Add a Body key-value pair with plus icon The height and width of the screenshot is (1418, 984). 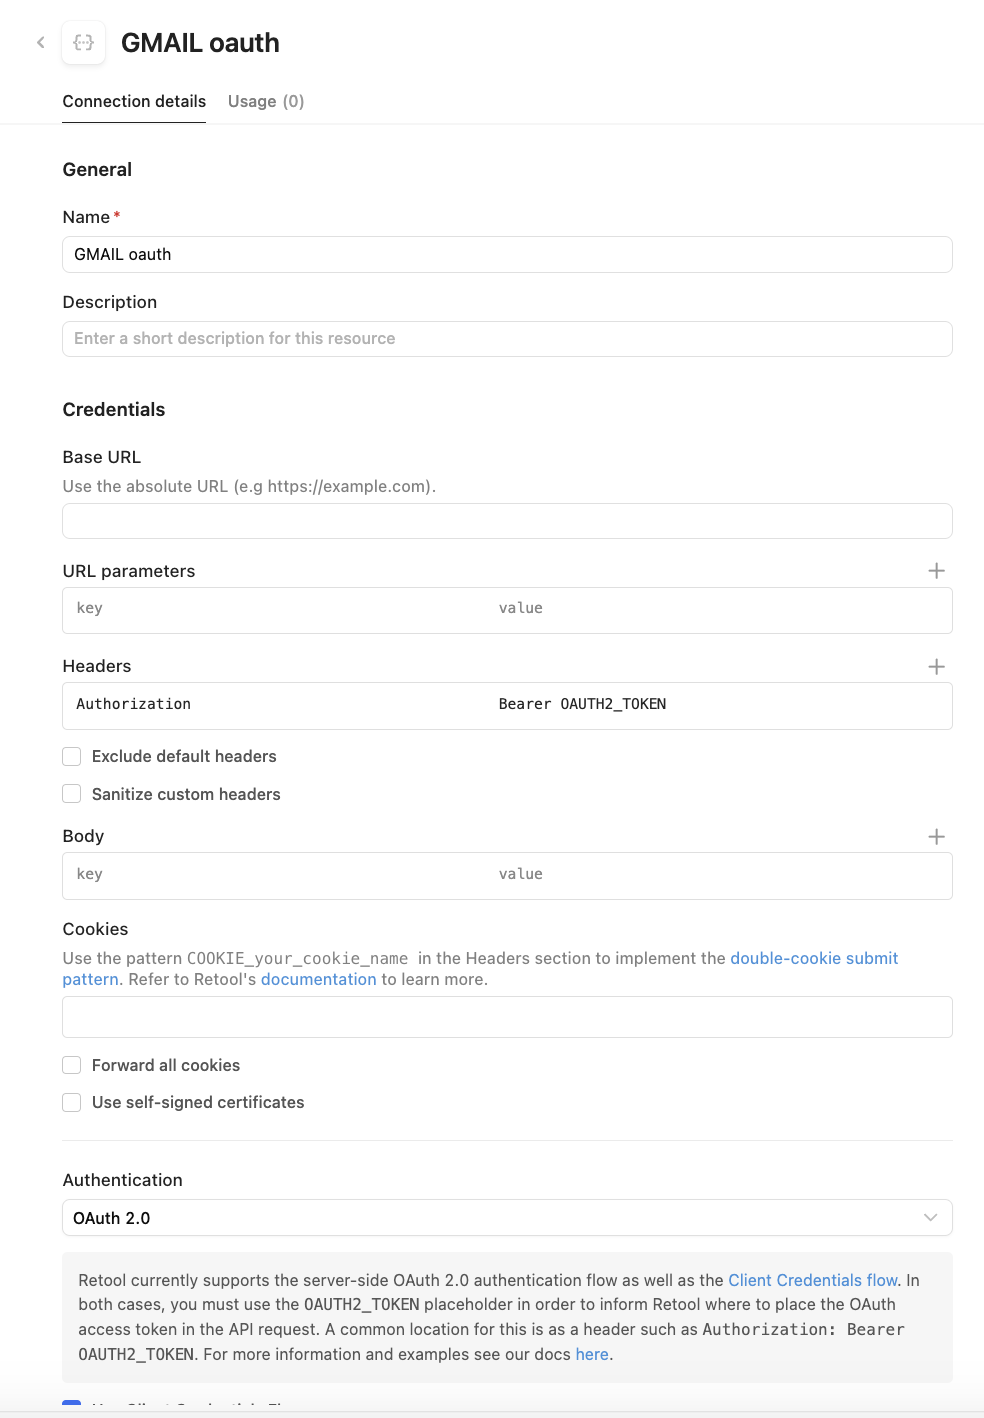(x=936, y=836)
